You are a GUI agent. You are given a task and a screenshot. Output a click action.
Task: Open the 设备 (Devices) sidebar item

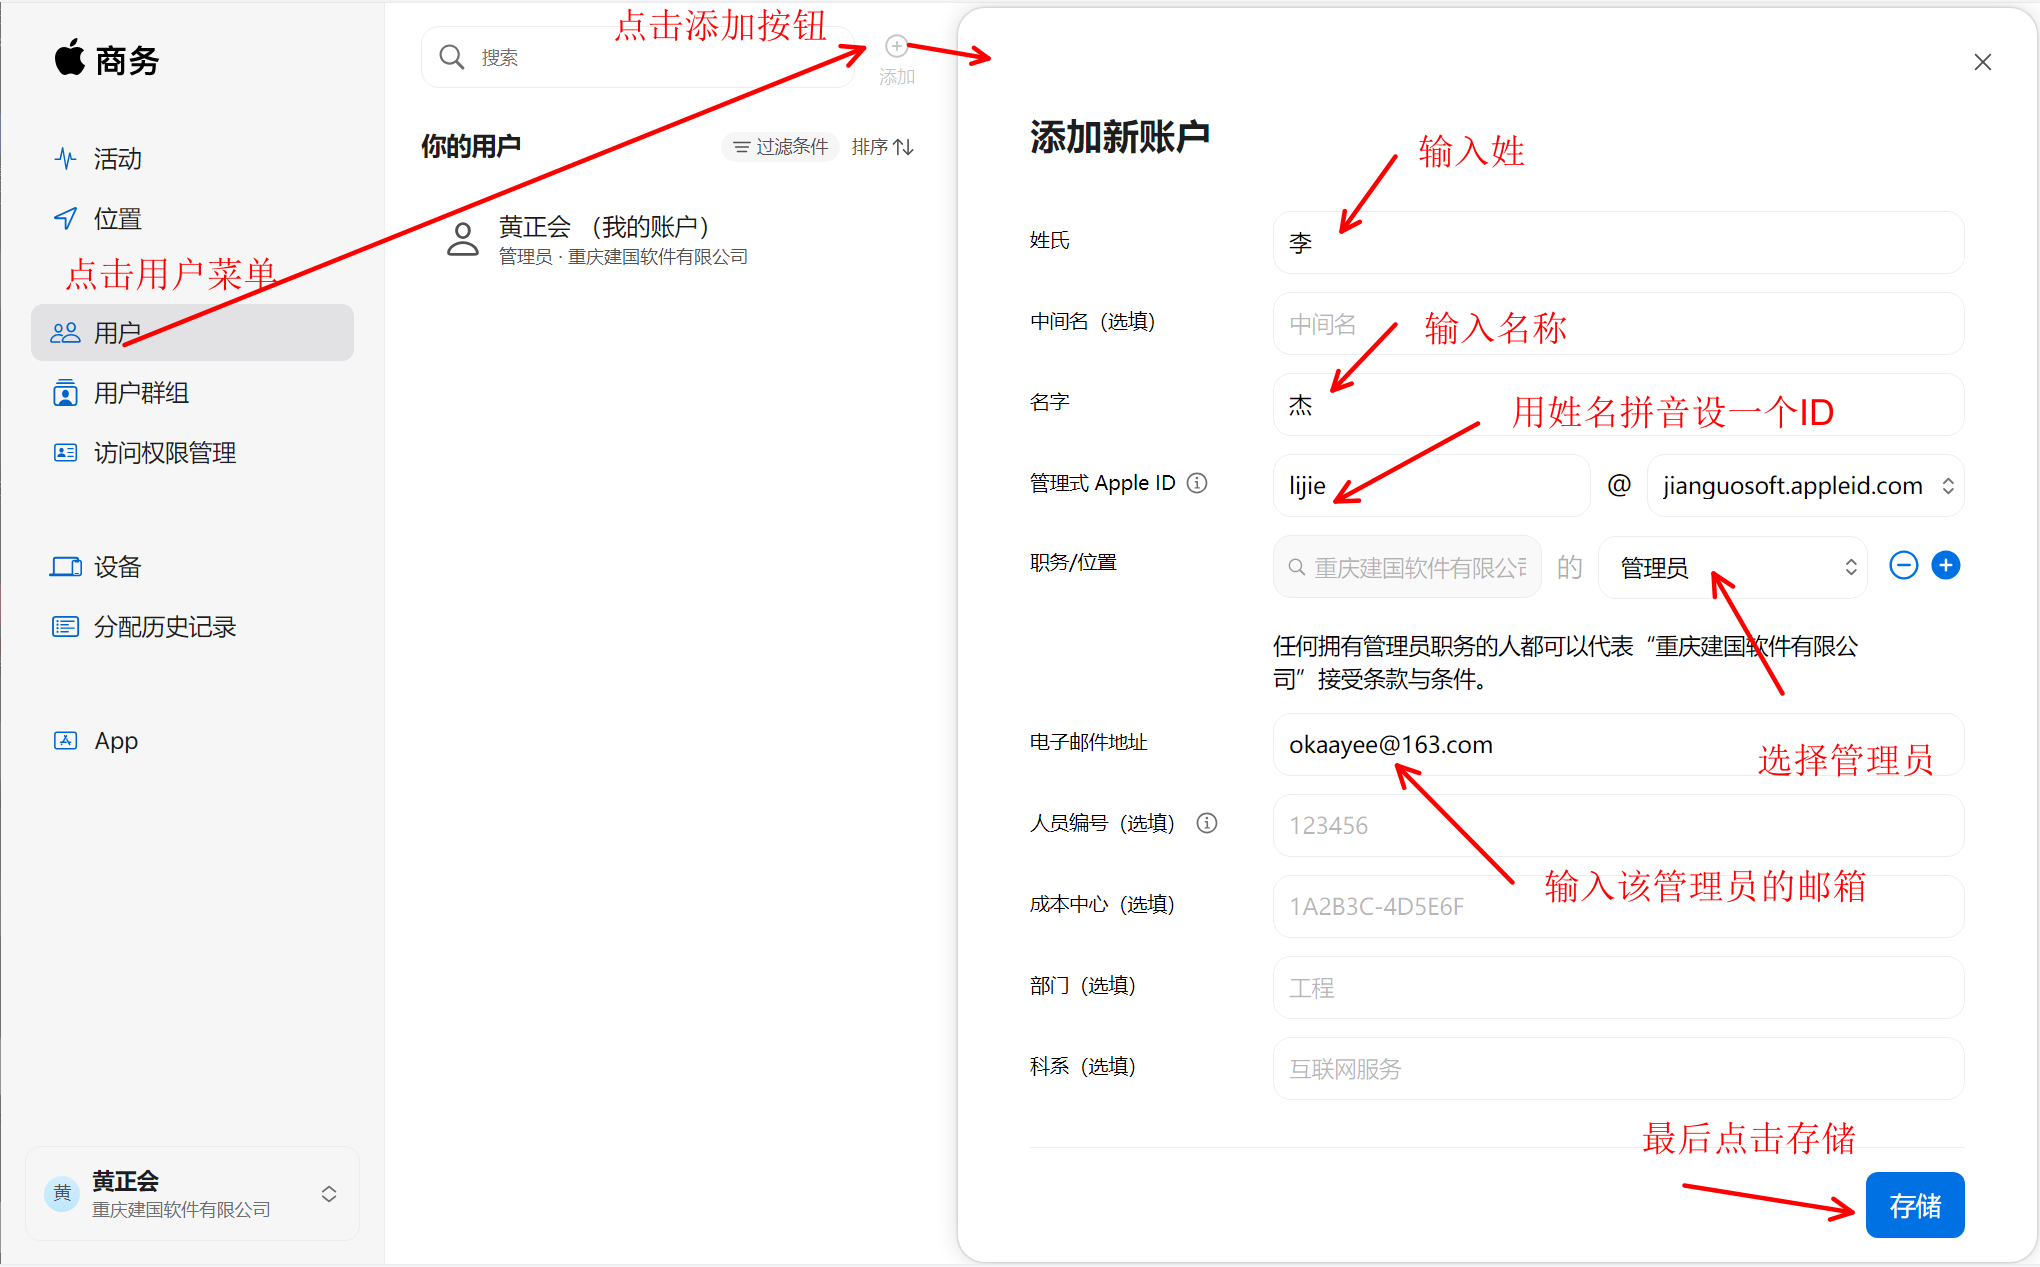(192, 567)
